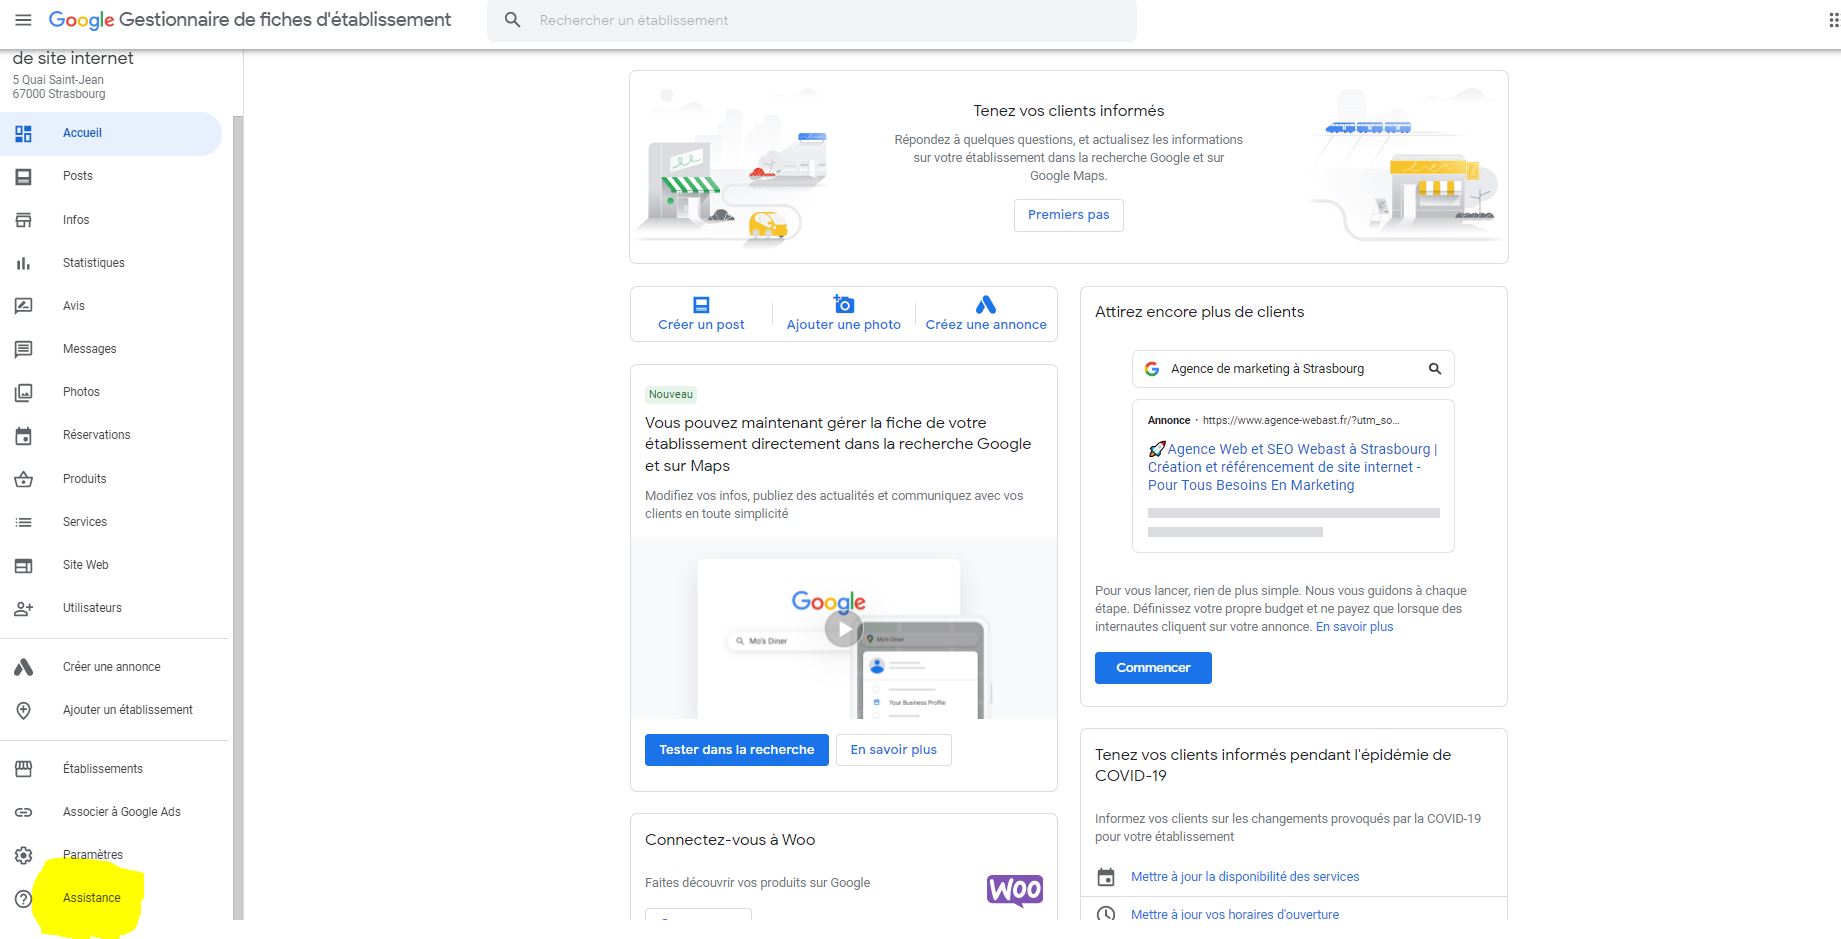
Task: Click the Messages chat icon
Action: point(23,349)
